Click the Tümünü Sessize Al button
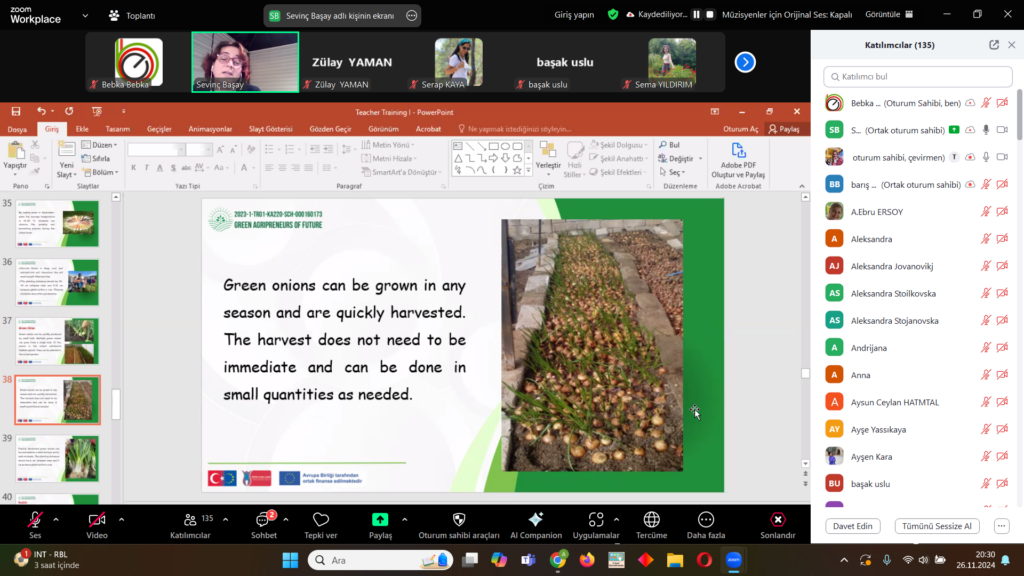 click(x=937, y=526)
